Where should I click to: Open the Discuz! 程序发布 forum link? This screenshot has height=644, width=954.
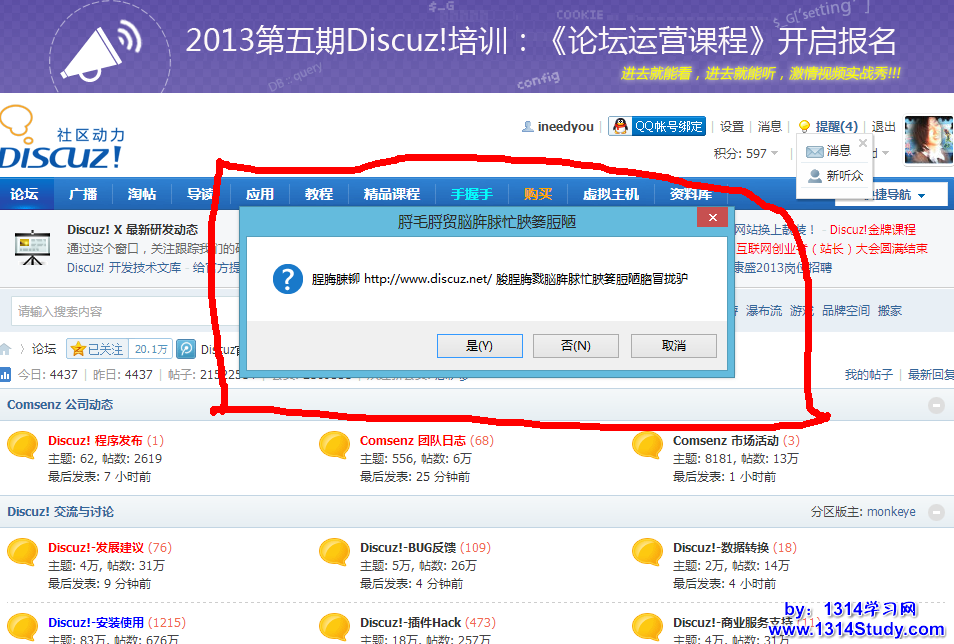(96, 441)
